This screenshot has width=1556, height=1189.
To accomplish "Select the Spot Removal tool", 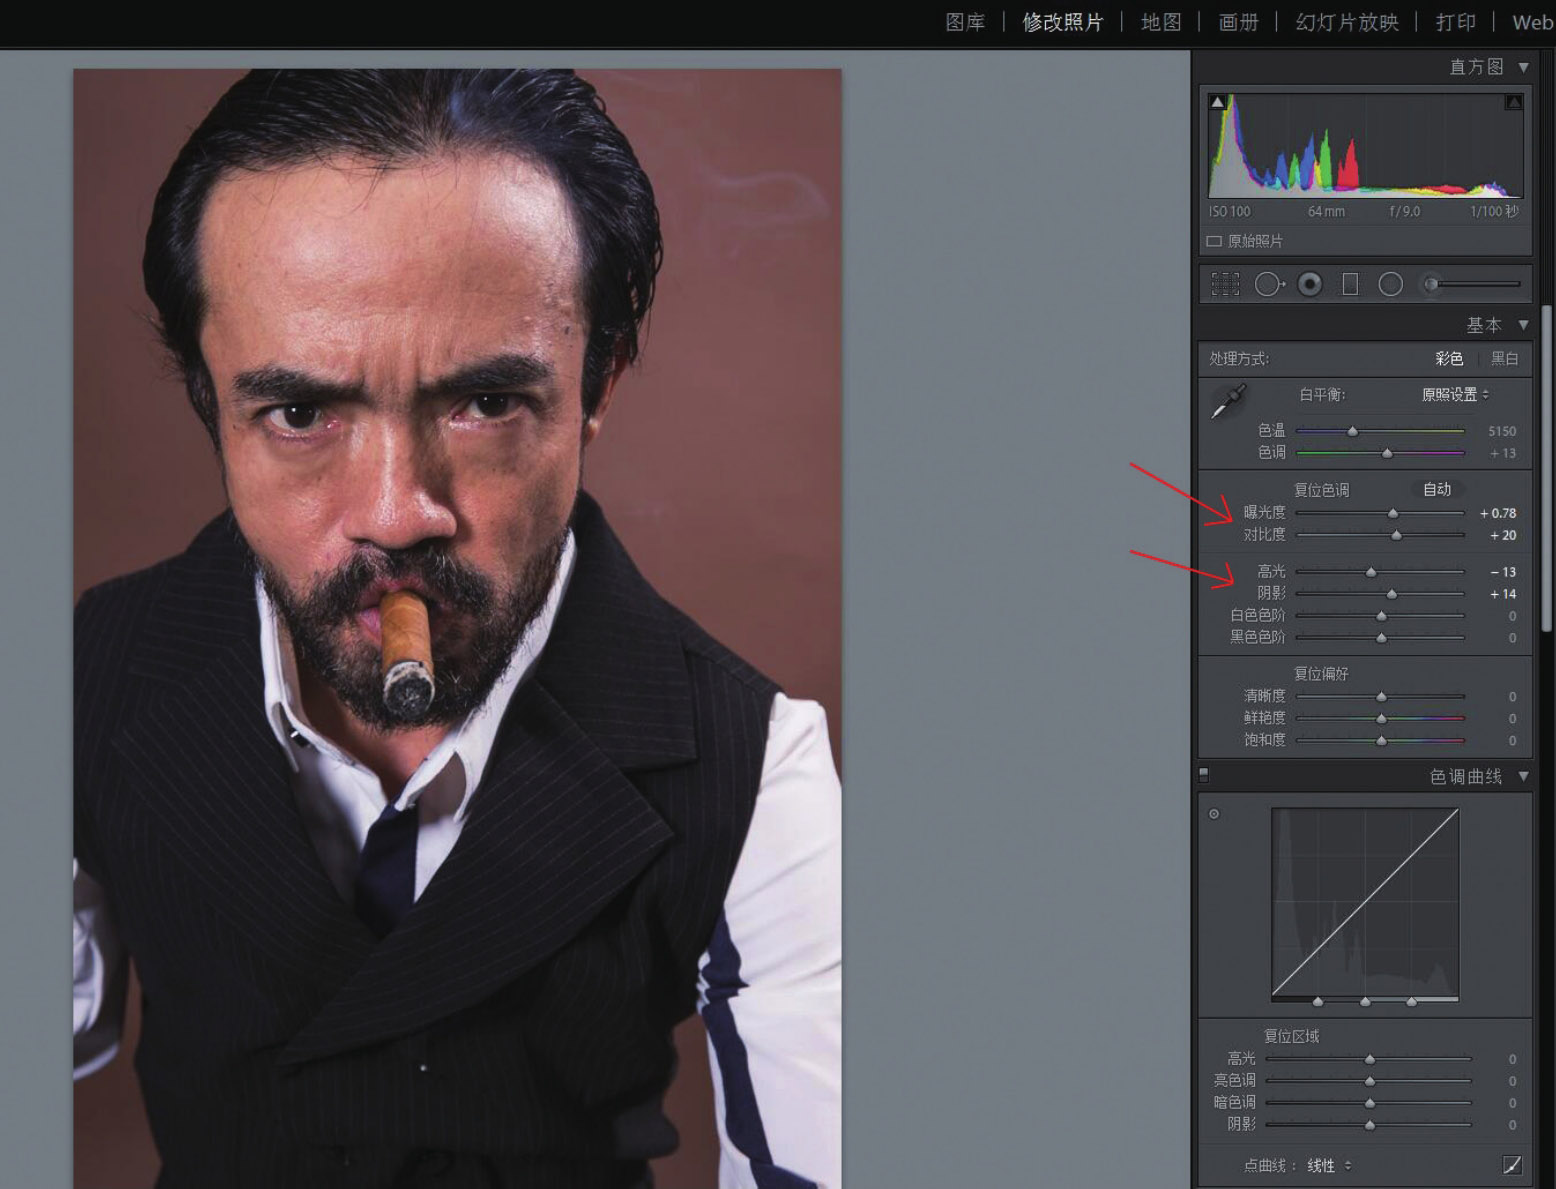I will point(1269,284).
